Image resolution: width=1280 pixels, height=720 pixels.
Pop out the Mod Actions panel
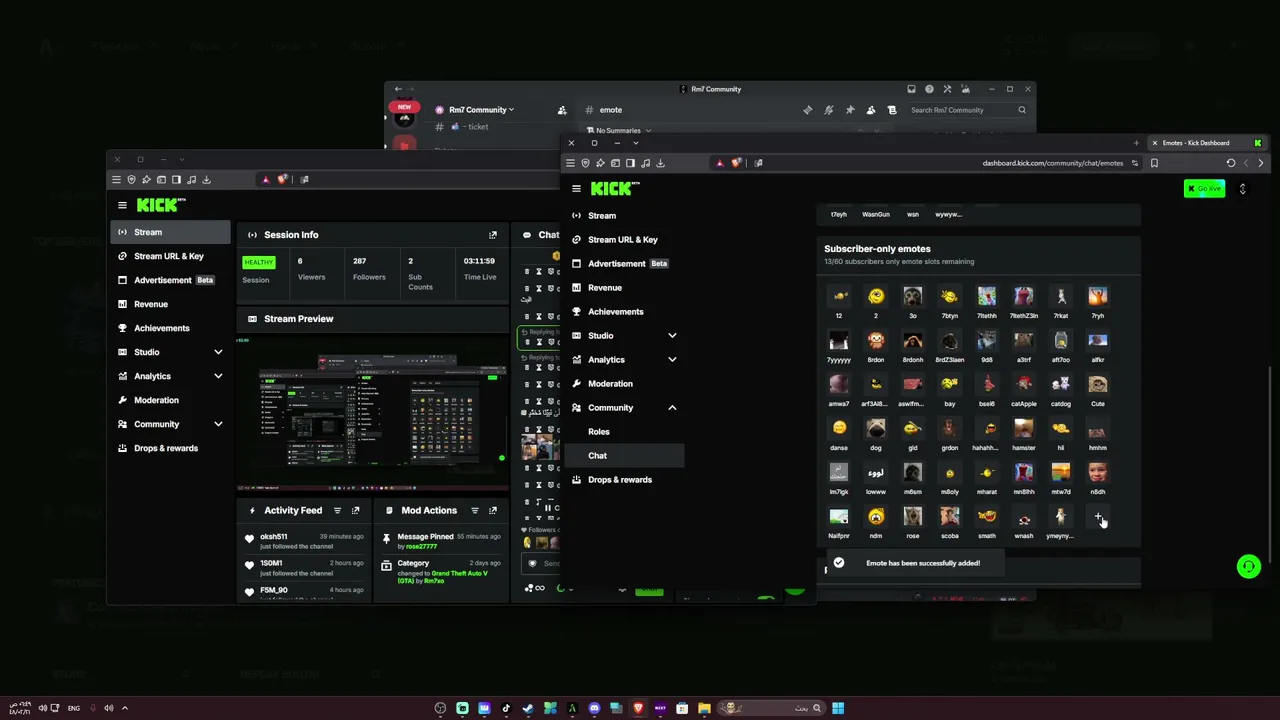[493, 511]
